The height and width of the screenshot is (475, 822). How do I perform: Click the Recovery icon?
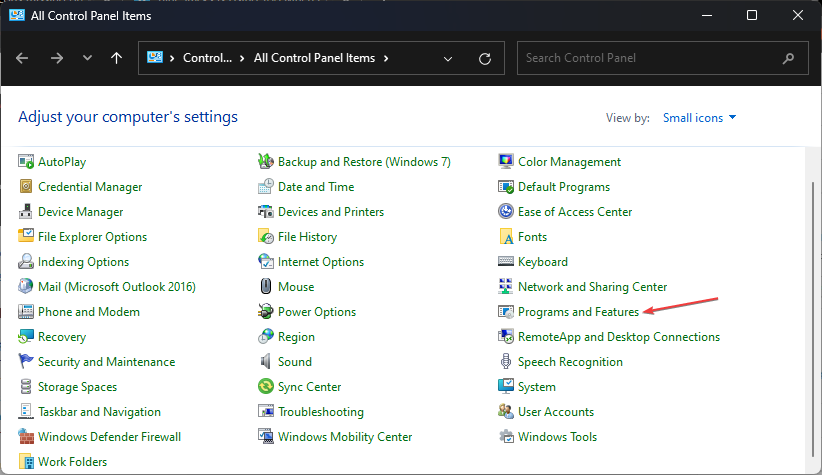point(26,337)
